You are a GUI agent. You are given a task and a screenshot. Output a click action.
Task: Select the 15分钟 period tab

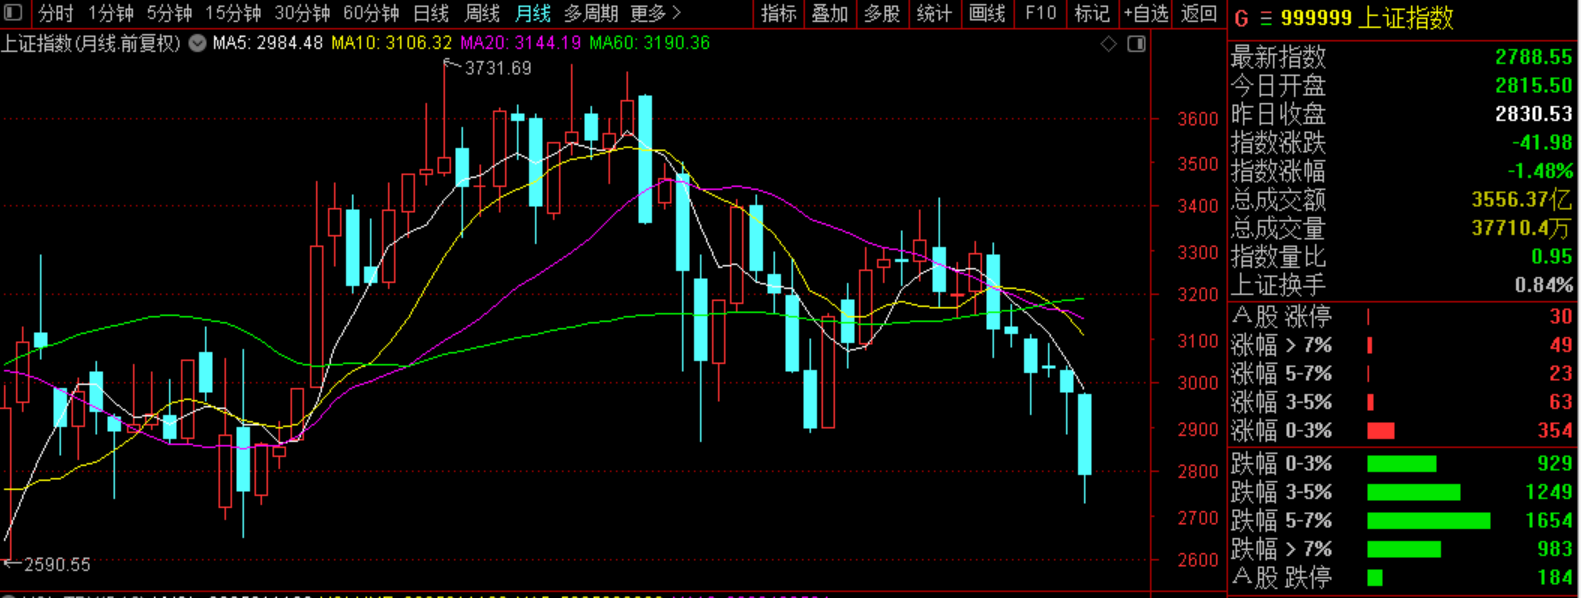(233, 13)
